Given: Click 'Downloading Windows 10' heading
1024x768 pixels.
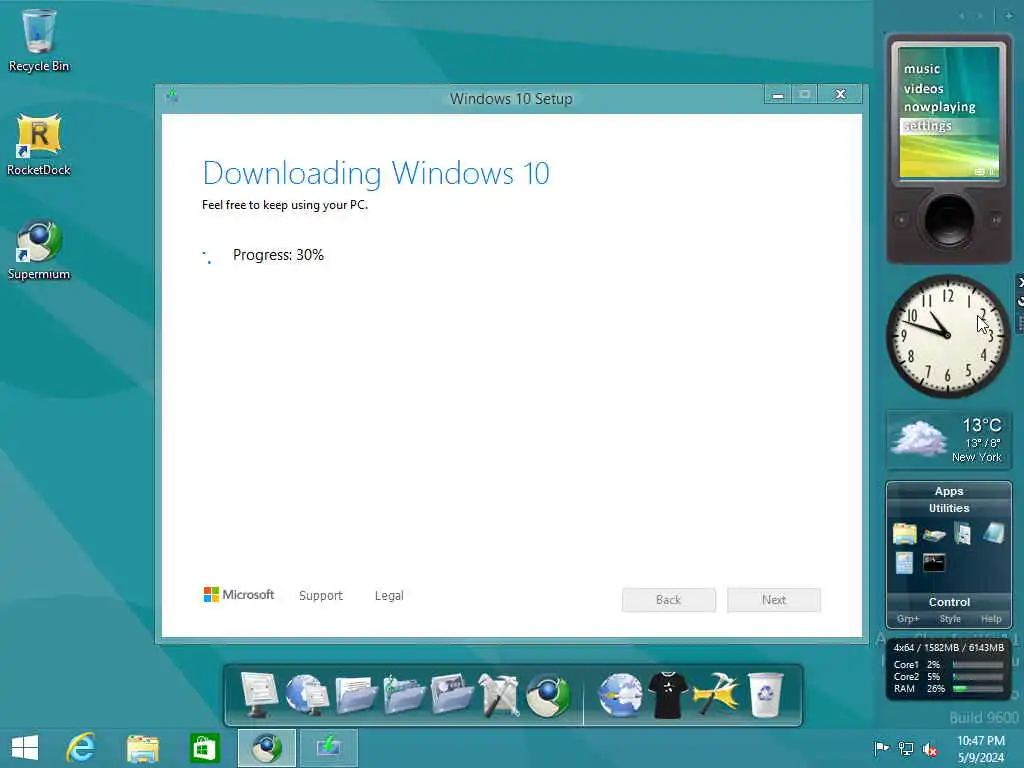Looking at the screenshot, I should (x=376, y=174).
